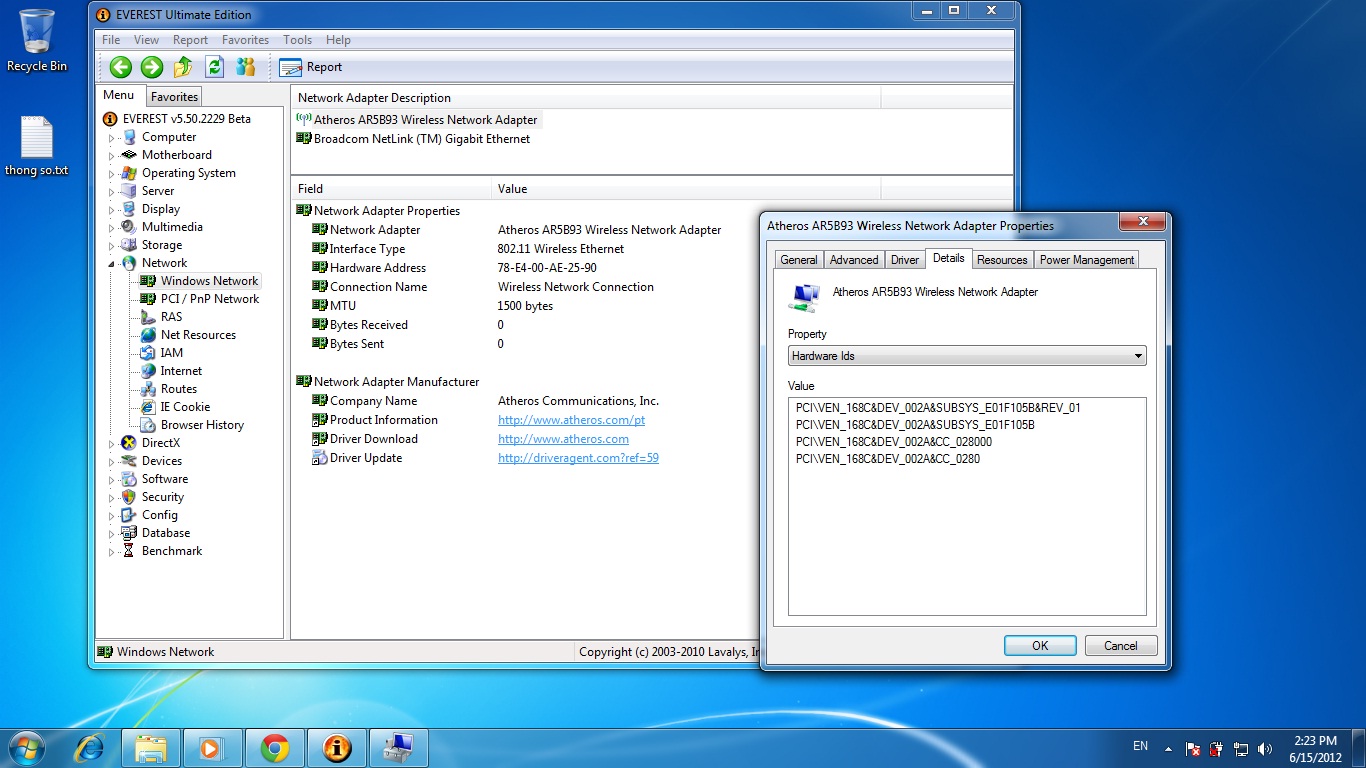
Task: Open Manage users toolbar icon
Action: point(245,67)
